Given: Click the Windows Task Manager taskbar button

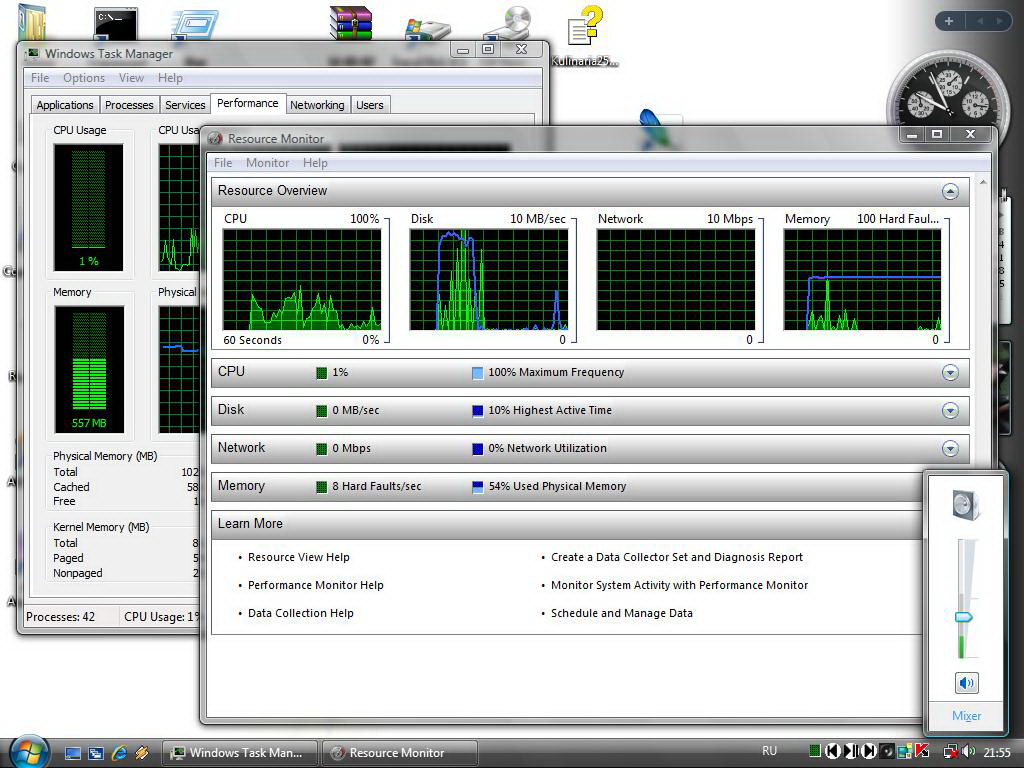Looking at the screenshot, I should coord(239,753).
